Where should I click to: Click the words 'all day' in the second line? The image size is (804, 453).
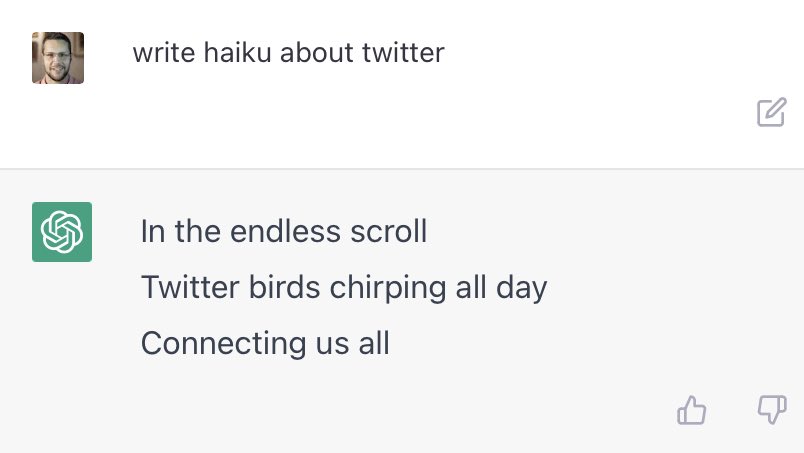pyautogui.click(x=501, y=287)
